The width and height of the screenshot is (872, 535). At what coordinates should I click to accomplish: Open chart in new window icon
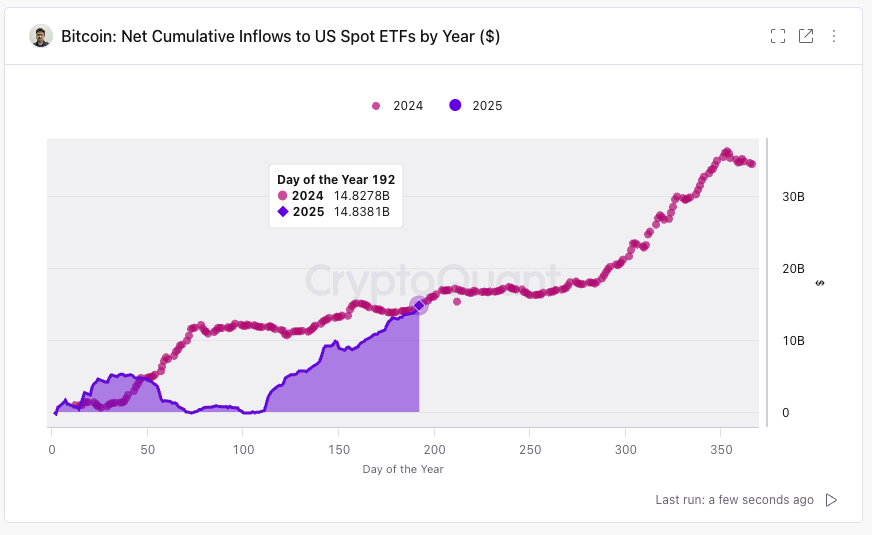806,36
